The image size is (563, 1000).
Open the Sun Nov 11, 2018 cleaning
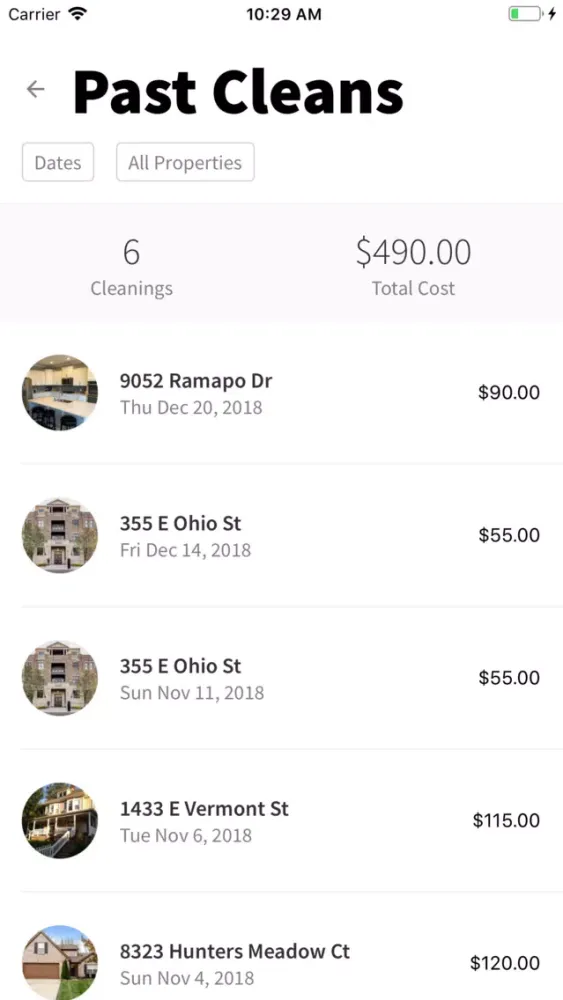(x=281, y=678)
